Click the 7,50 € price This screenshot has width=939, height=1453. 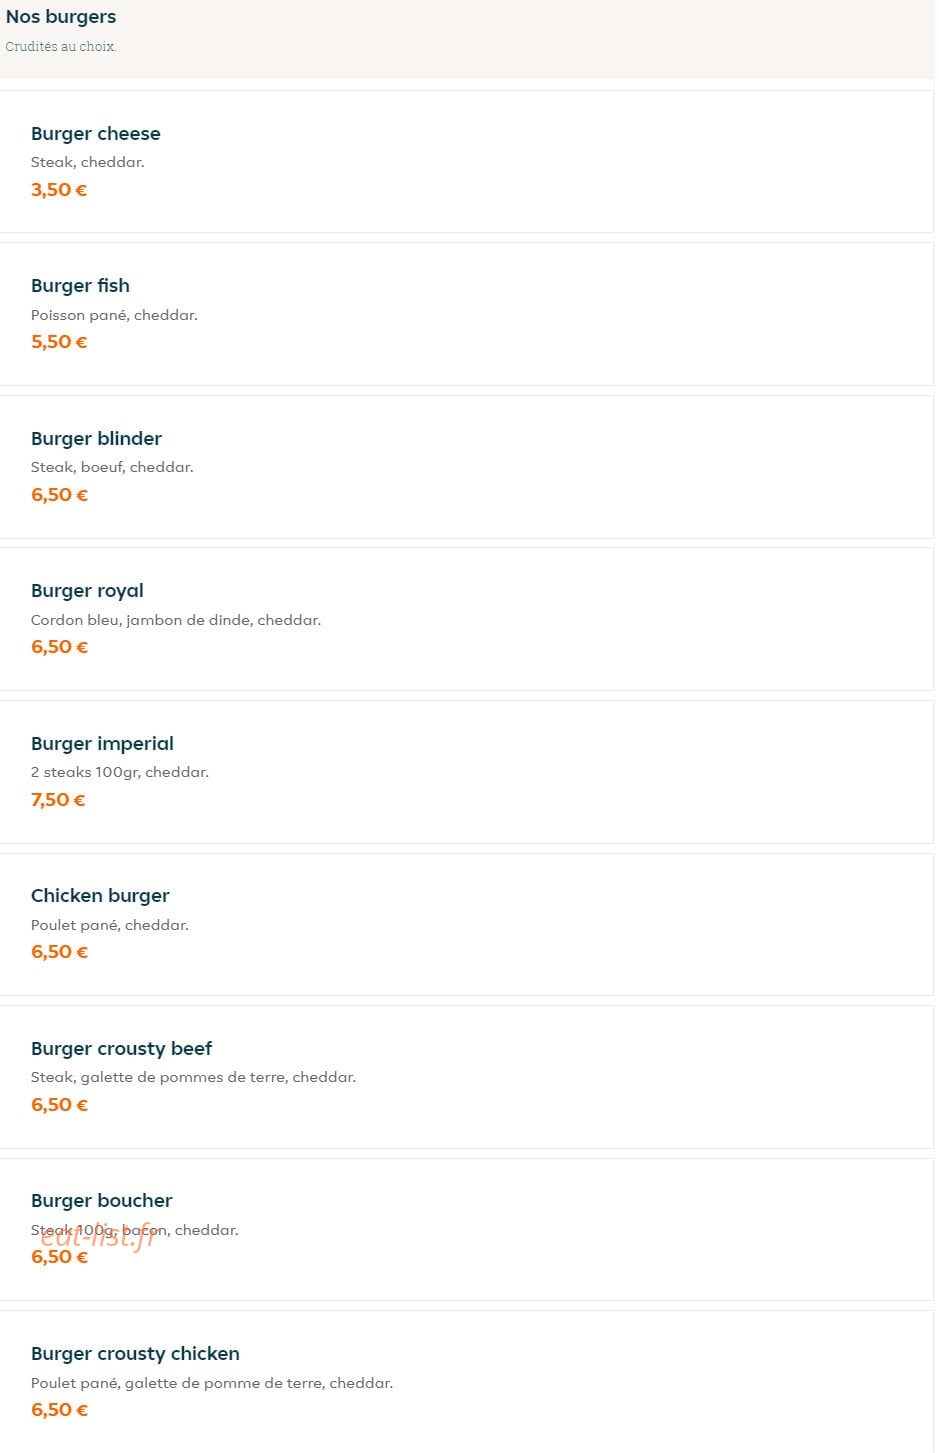tap(58, 800)
